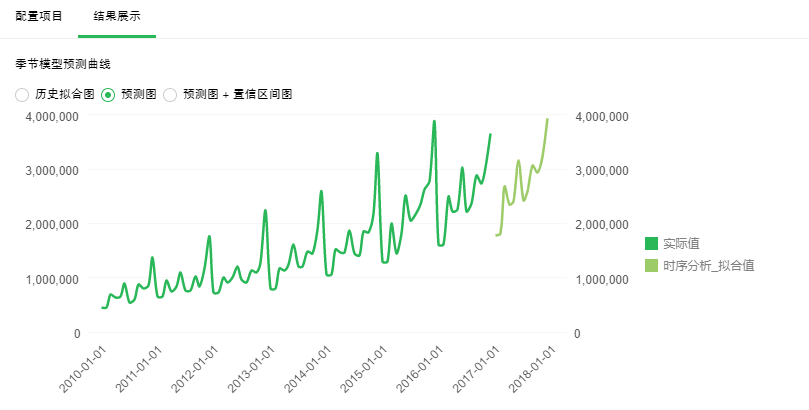Click the highest peak of the 实际值 line
Screen dimensions: 809x410
[434, 121]
